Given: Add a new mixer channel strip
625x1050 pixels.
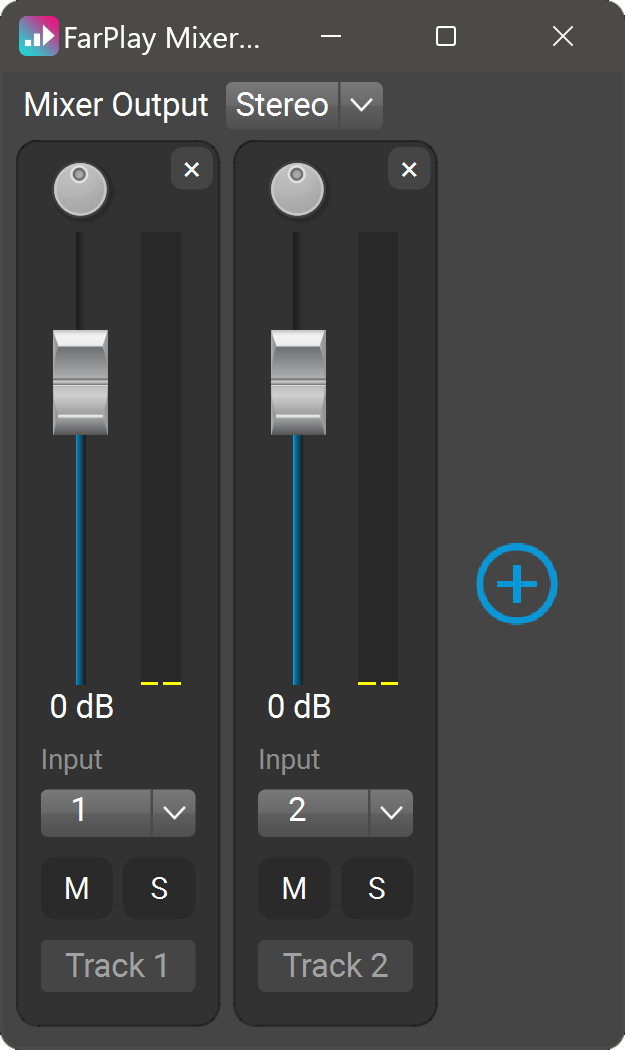Looking at the screenshot, I should pyautogui.click(x=516, y=584).
